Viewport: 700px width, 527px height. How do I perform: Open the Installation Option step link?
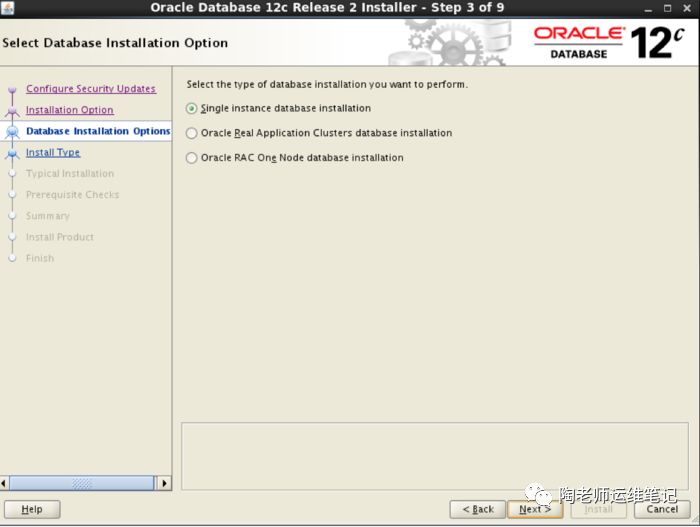pyautogui.click(x=70, y=110)
